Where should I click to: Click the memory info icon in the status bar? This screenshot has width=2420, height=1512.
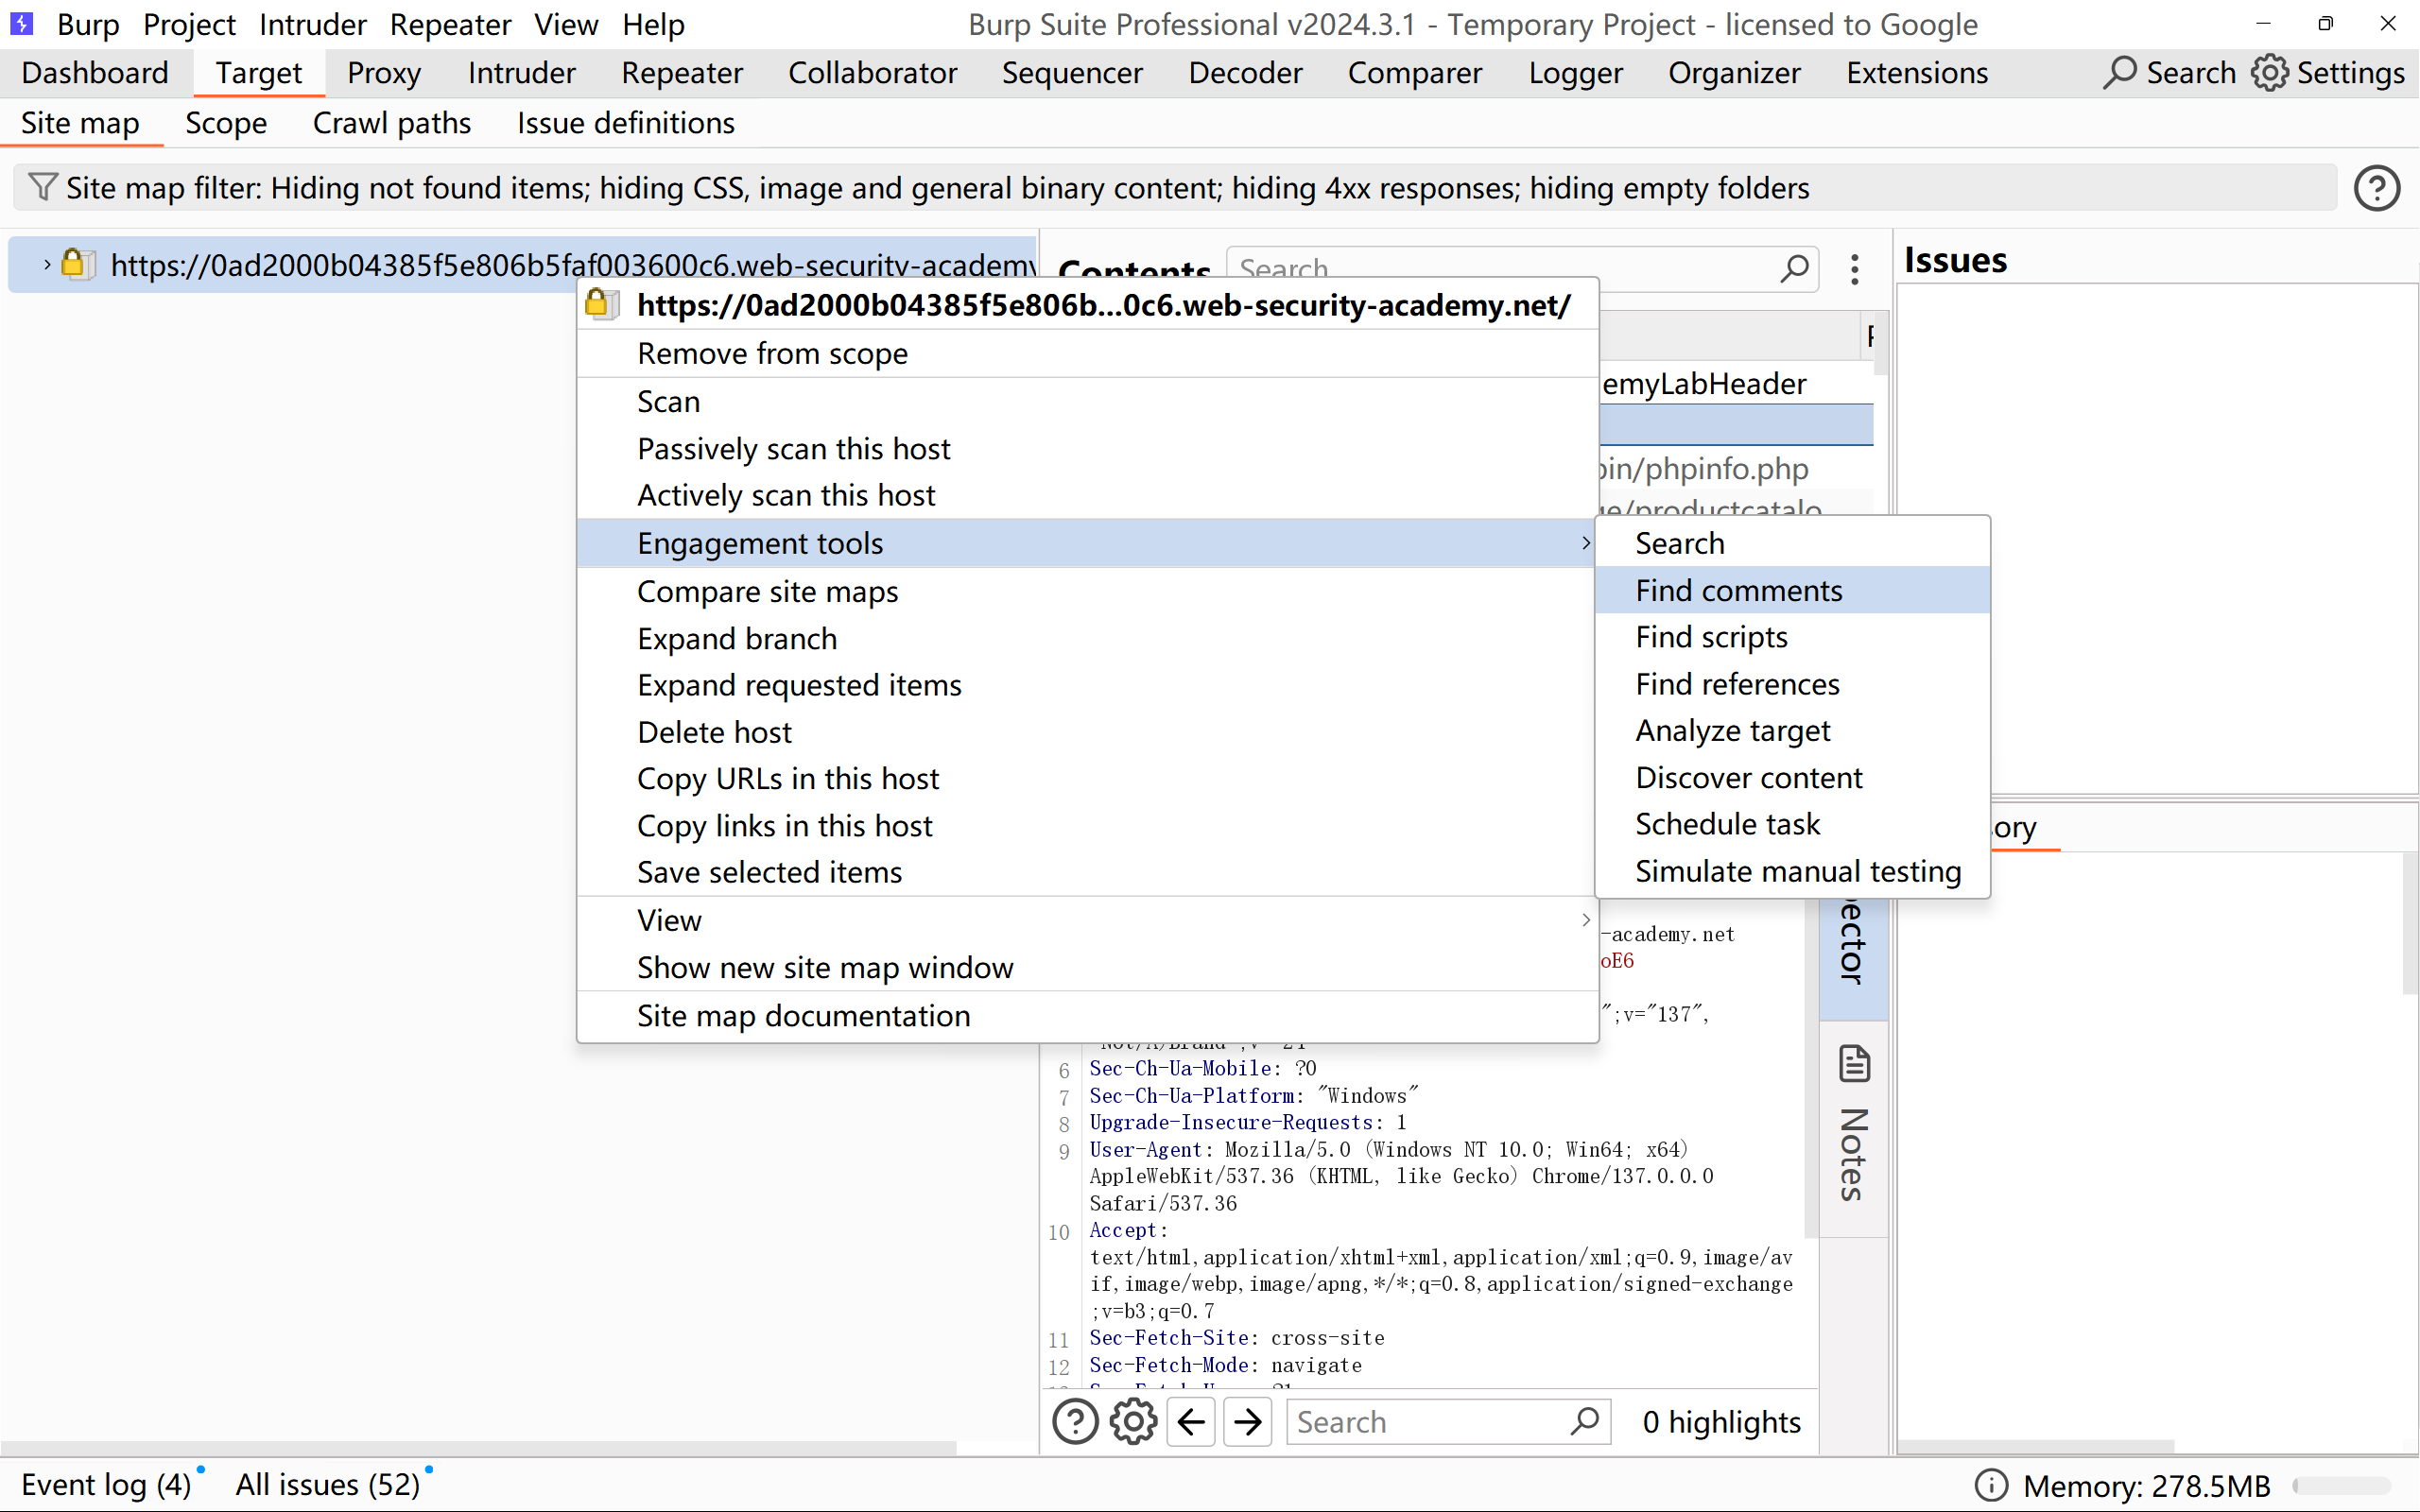(x=1991, y=1485)
